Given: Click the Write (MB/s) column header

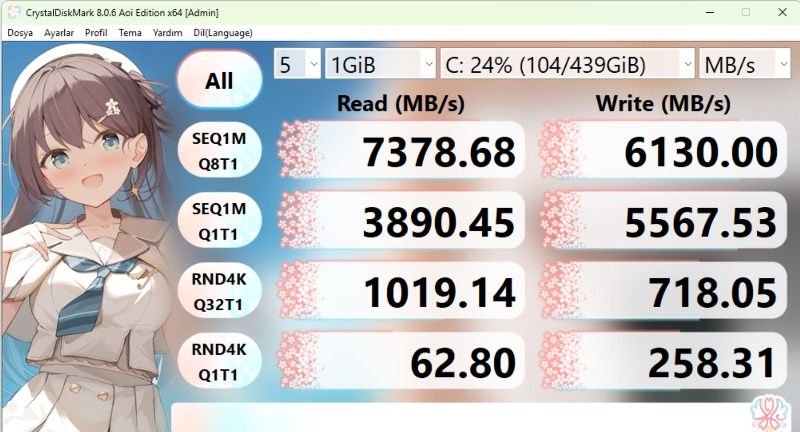Looking at the screenshot, I should tap(663, 104).
